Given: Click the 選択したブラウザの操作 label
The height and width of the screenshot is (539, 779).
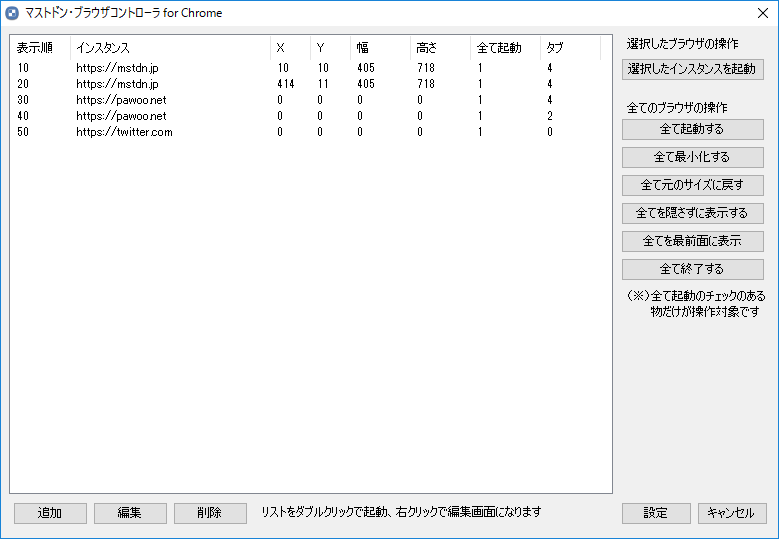Looking at the screenshot, I should coord(683,44).
